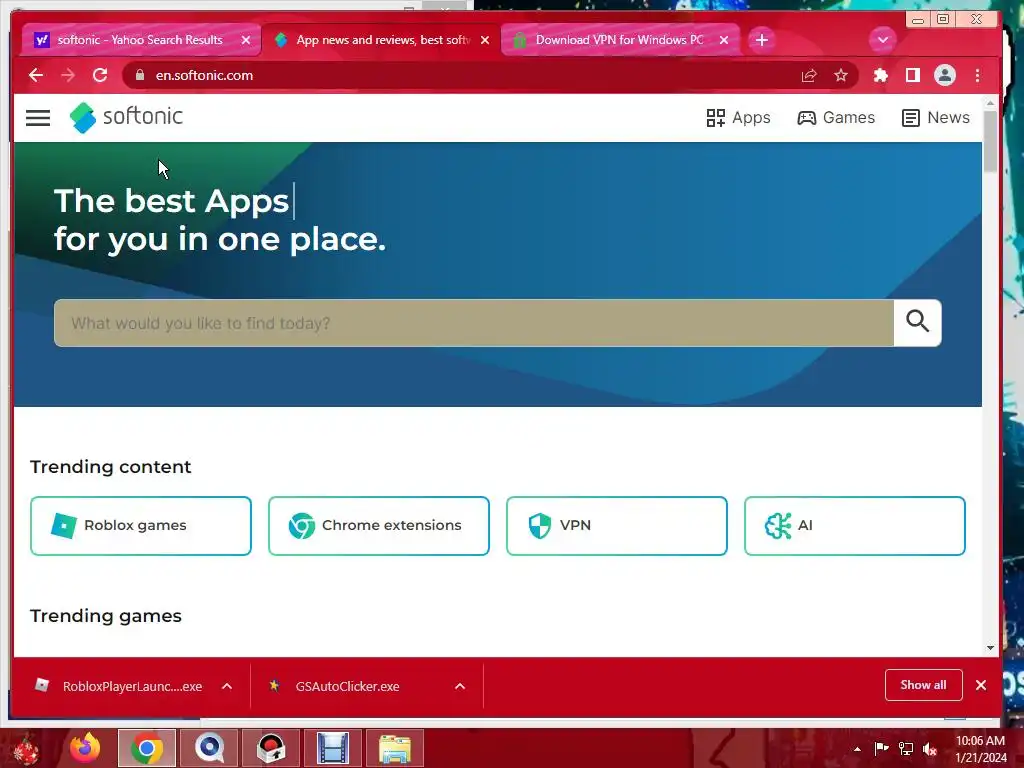1024x768 pixels.
Task: Click the network tray icon
Action: point(906,748)
